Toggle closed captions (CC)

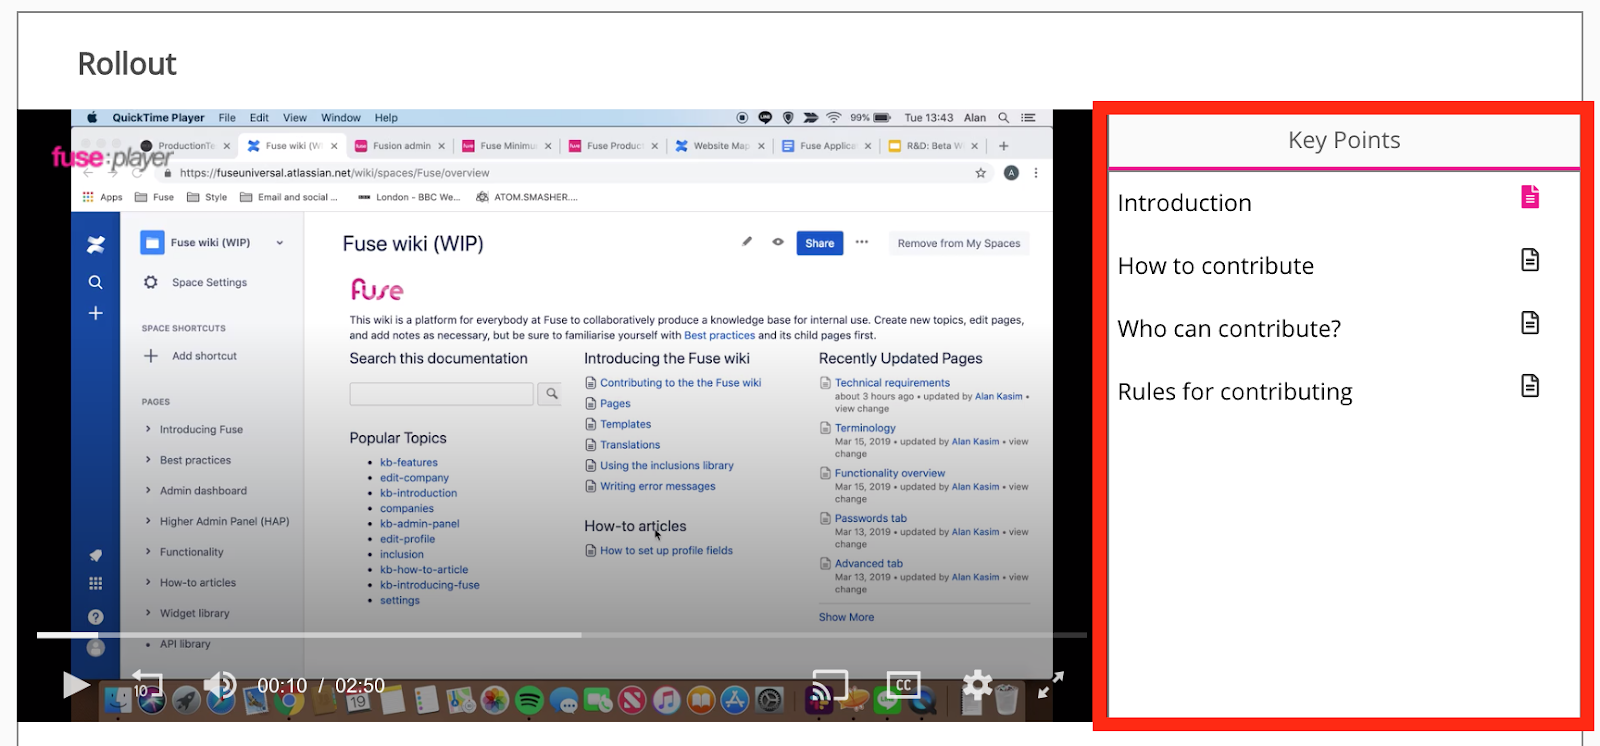click(x=903, y=685)
